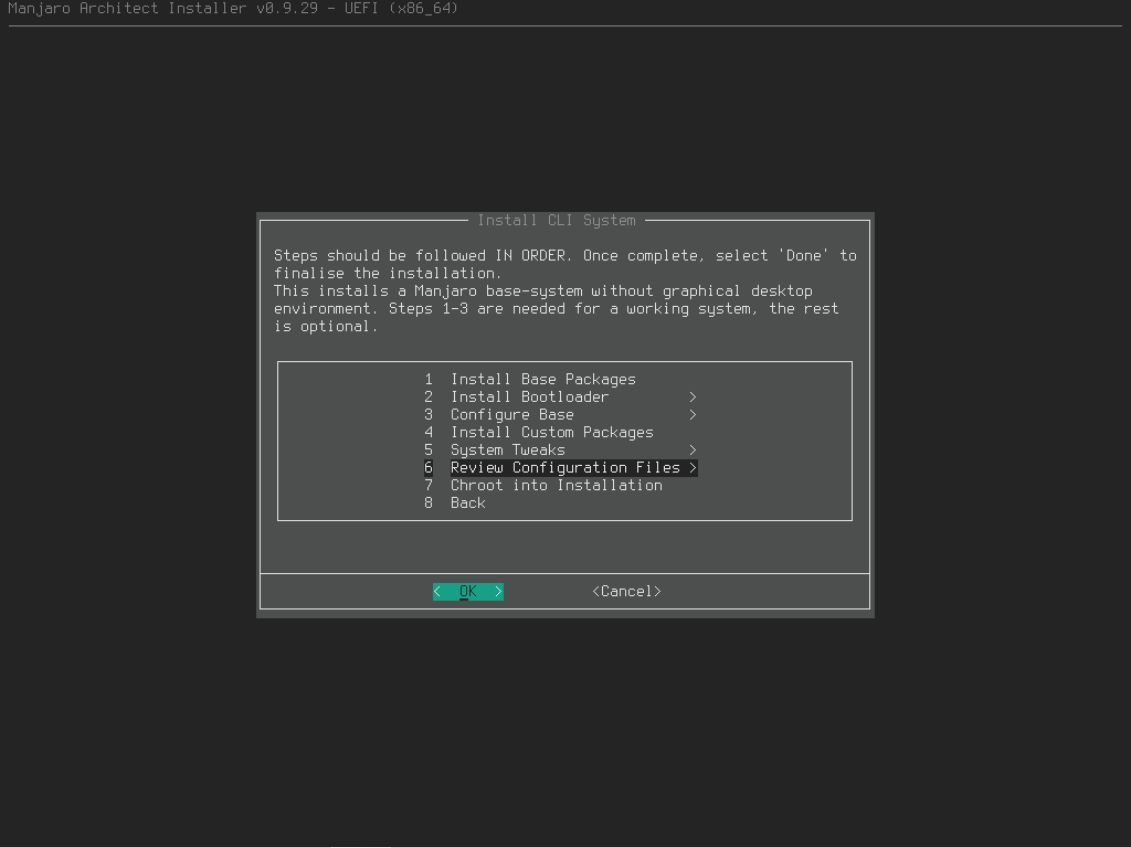Click the number 7 hotkey in menu
This screenshot has height=848, width=1131.
pyautogui.click(x=428, y=485)
